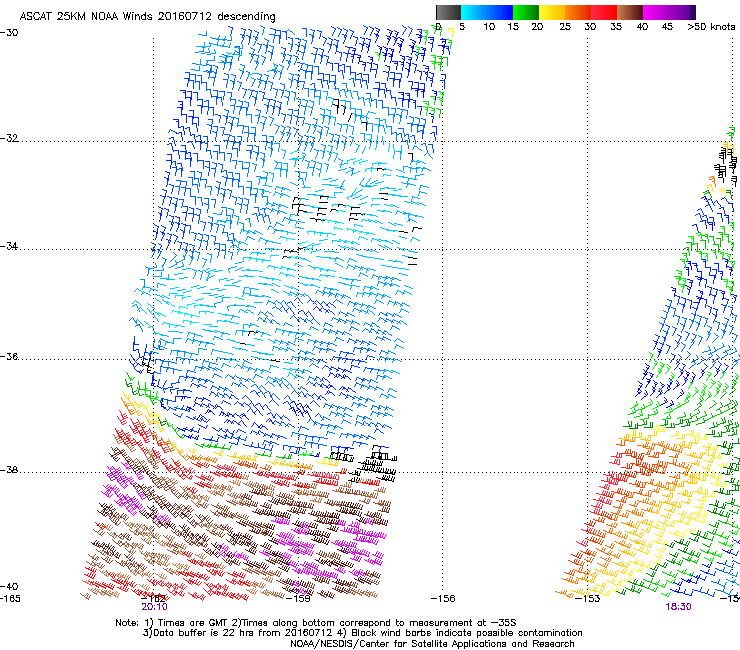Click the '20' label under the color bar
The height and width of the screenshot is (650, 740).
point(537,26)
